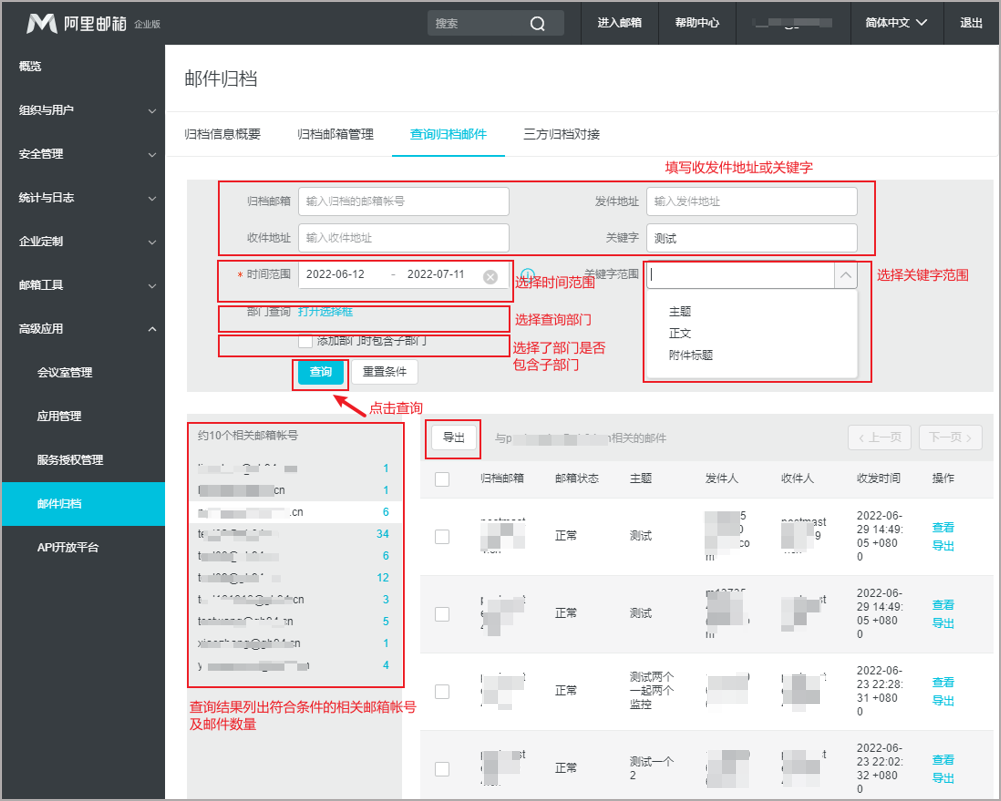The height and width of the screenshot is (801, 1001).
Task: Open the 三方归档对接 tab
Action: click(x=561, y=134)
